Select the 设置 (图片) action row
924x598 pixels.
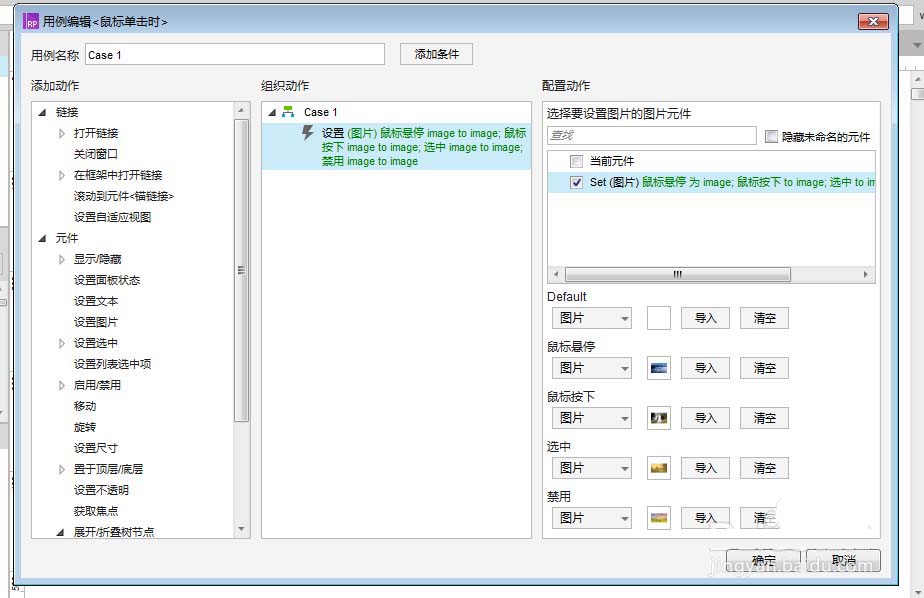click(x=396, y=147)
